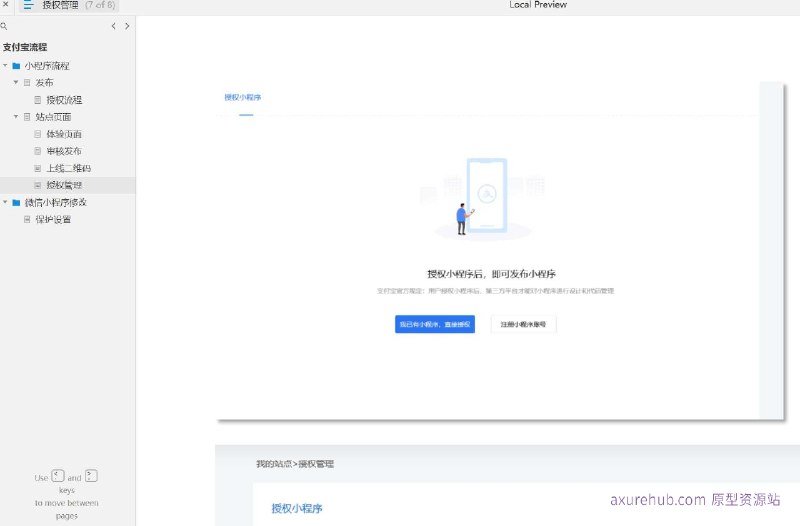Screen dimensions: 800x526
Task: Collapse the 站点页面 page arrow
Action: coord(16,117)
